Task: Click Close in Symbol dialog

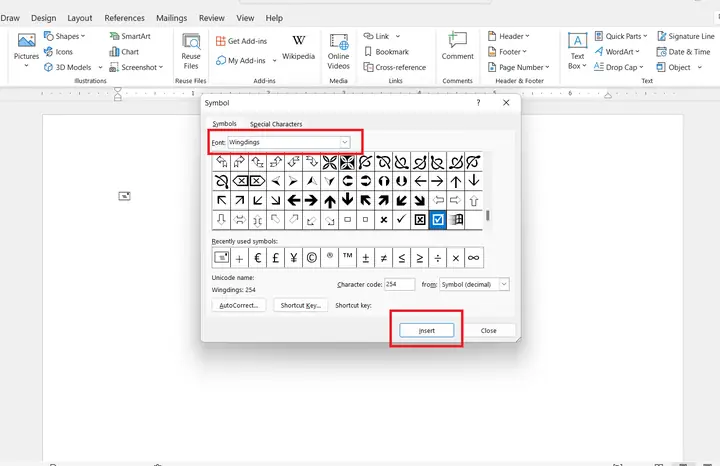Action: [489, 331]
